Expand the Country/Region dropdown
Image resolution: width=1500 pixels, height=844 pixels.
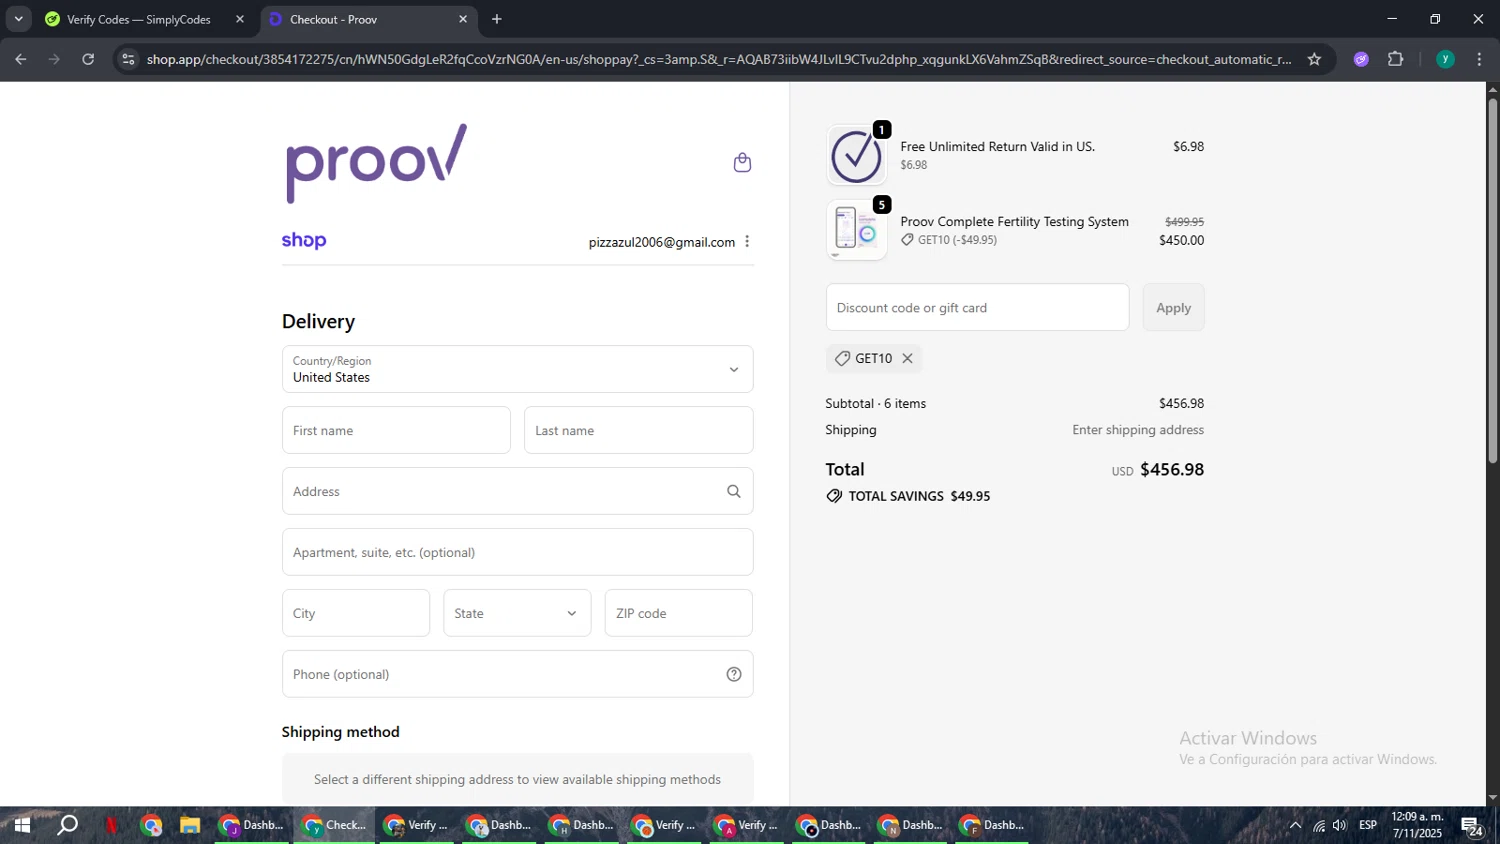517,369
